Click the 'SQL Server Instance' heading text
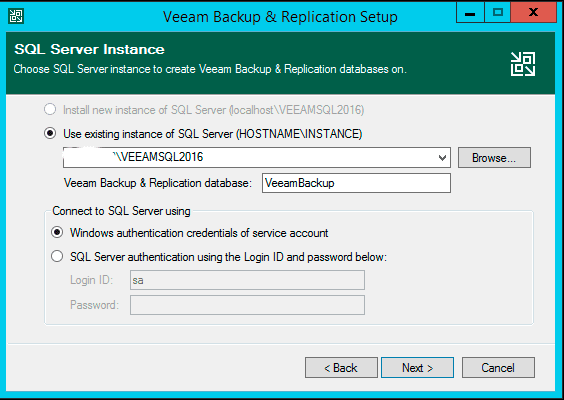564x400 pixels. pyautogui.click(x=89, y=49)
